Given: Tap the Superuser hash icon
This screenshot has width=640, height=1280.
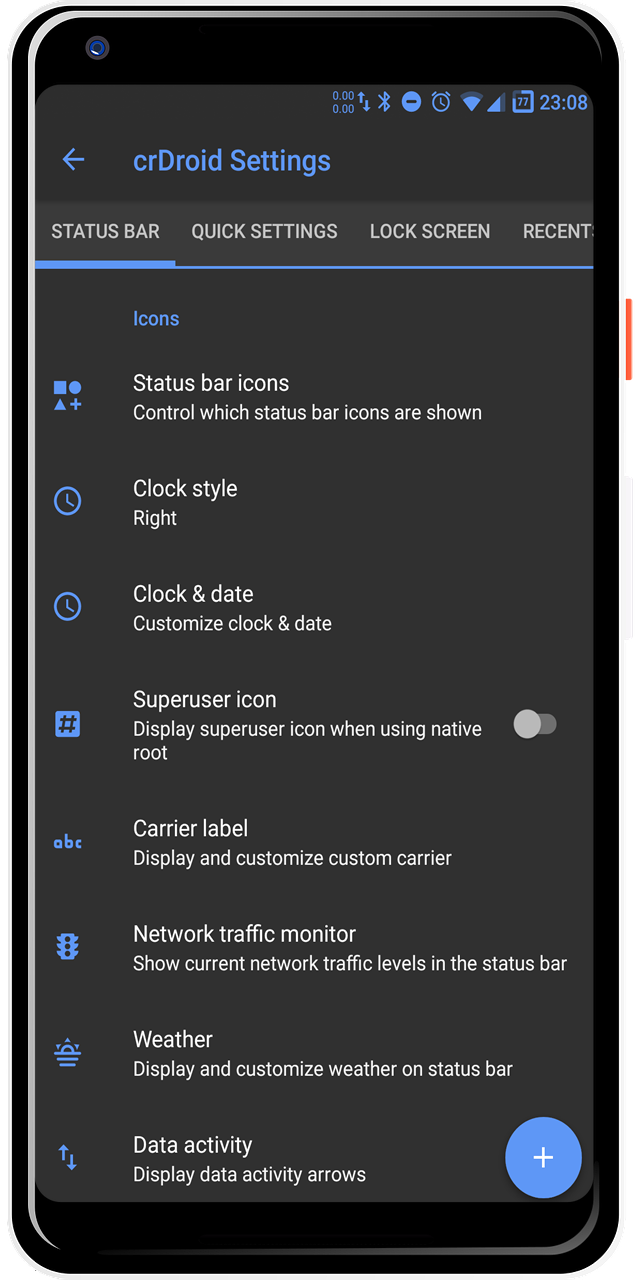Looking at the screenshot, I should pos(67,724).
